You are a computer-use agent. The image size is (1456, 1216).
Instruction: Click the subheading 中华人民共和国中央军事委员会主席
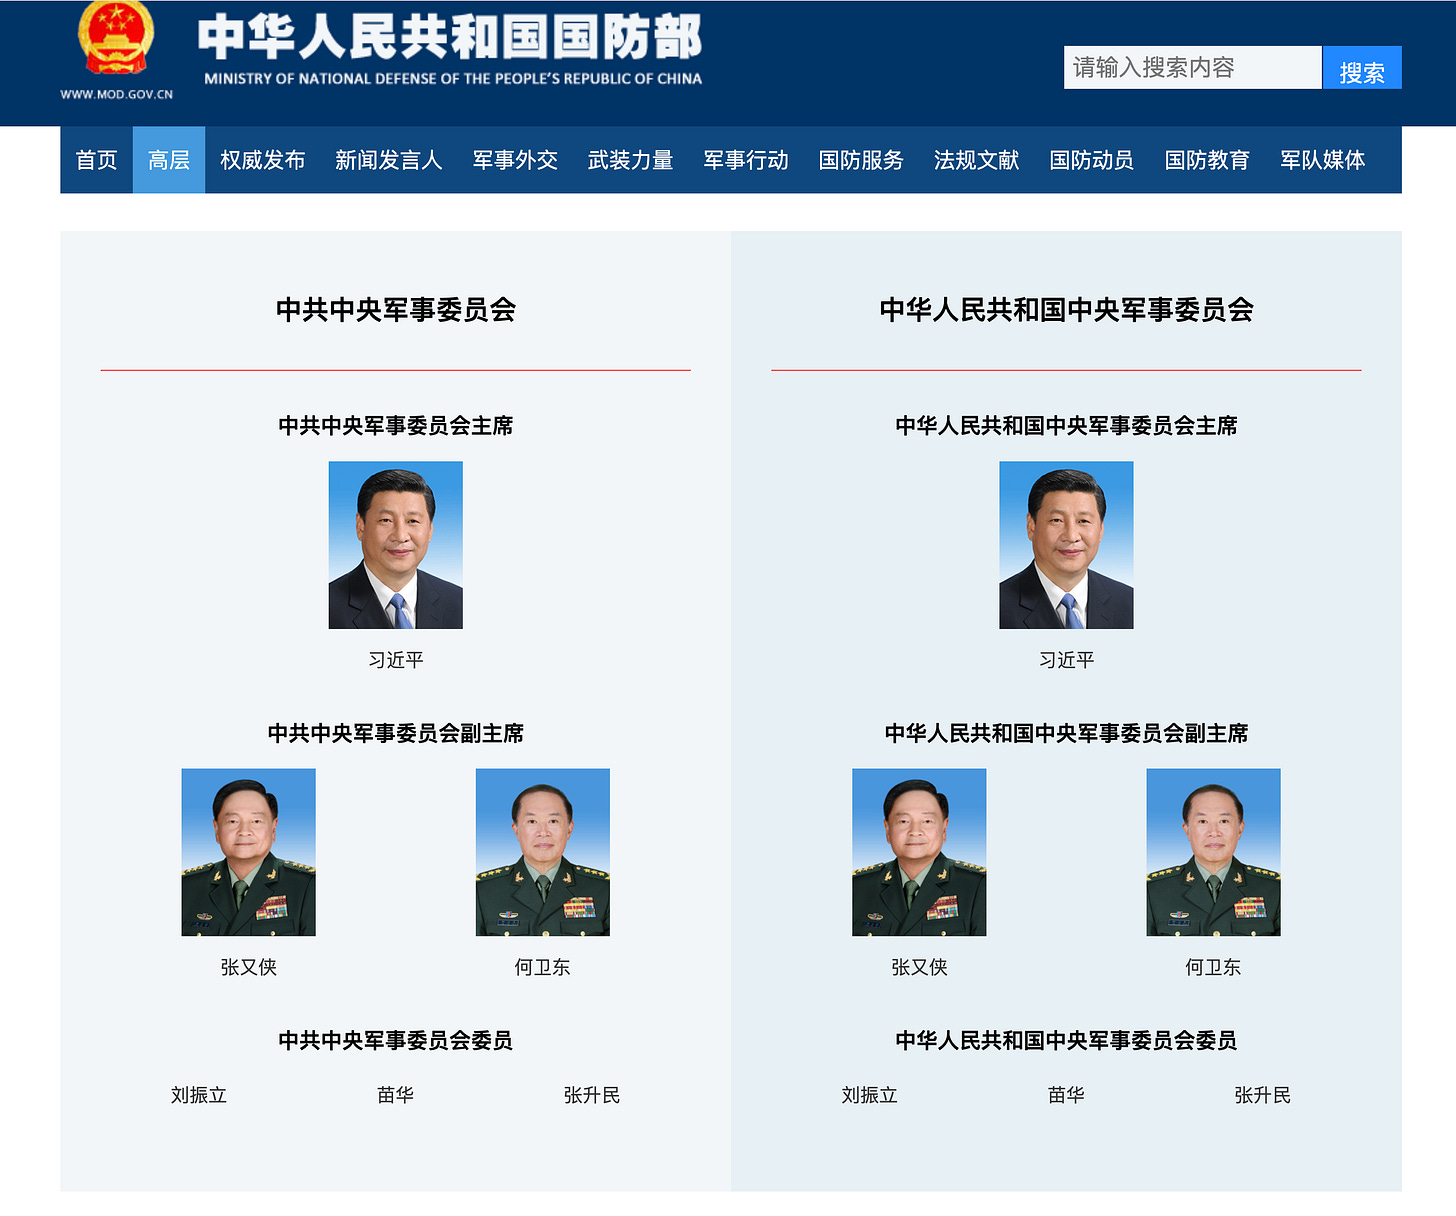tap(1066, 426)
